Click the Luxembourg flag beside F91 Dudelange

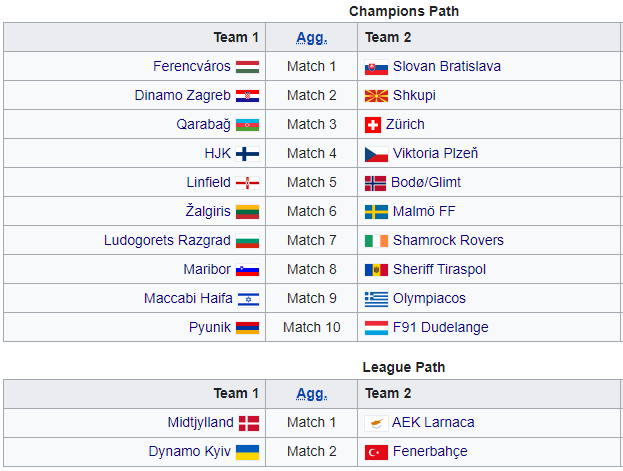point(375,328)
